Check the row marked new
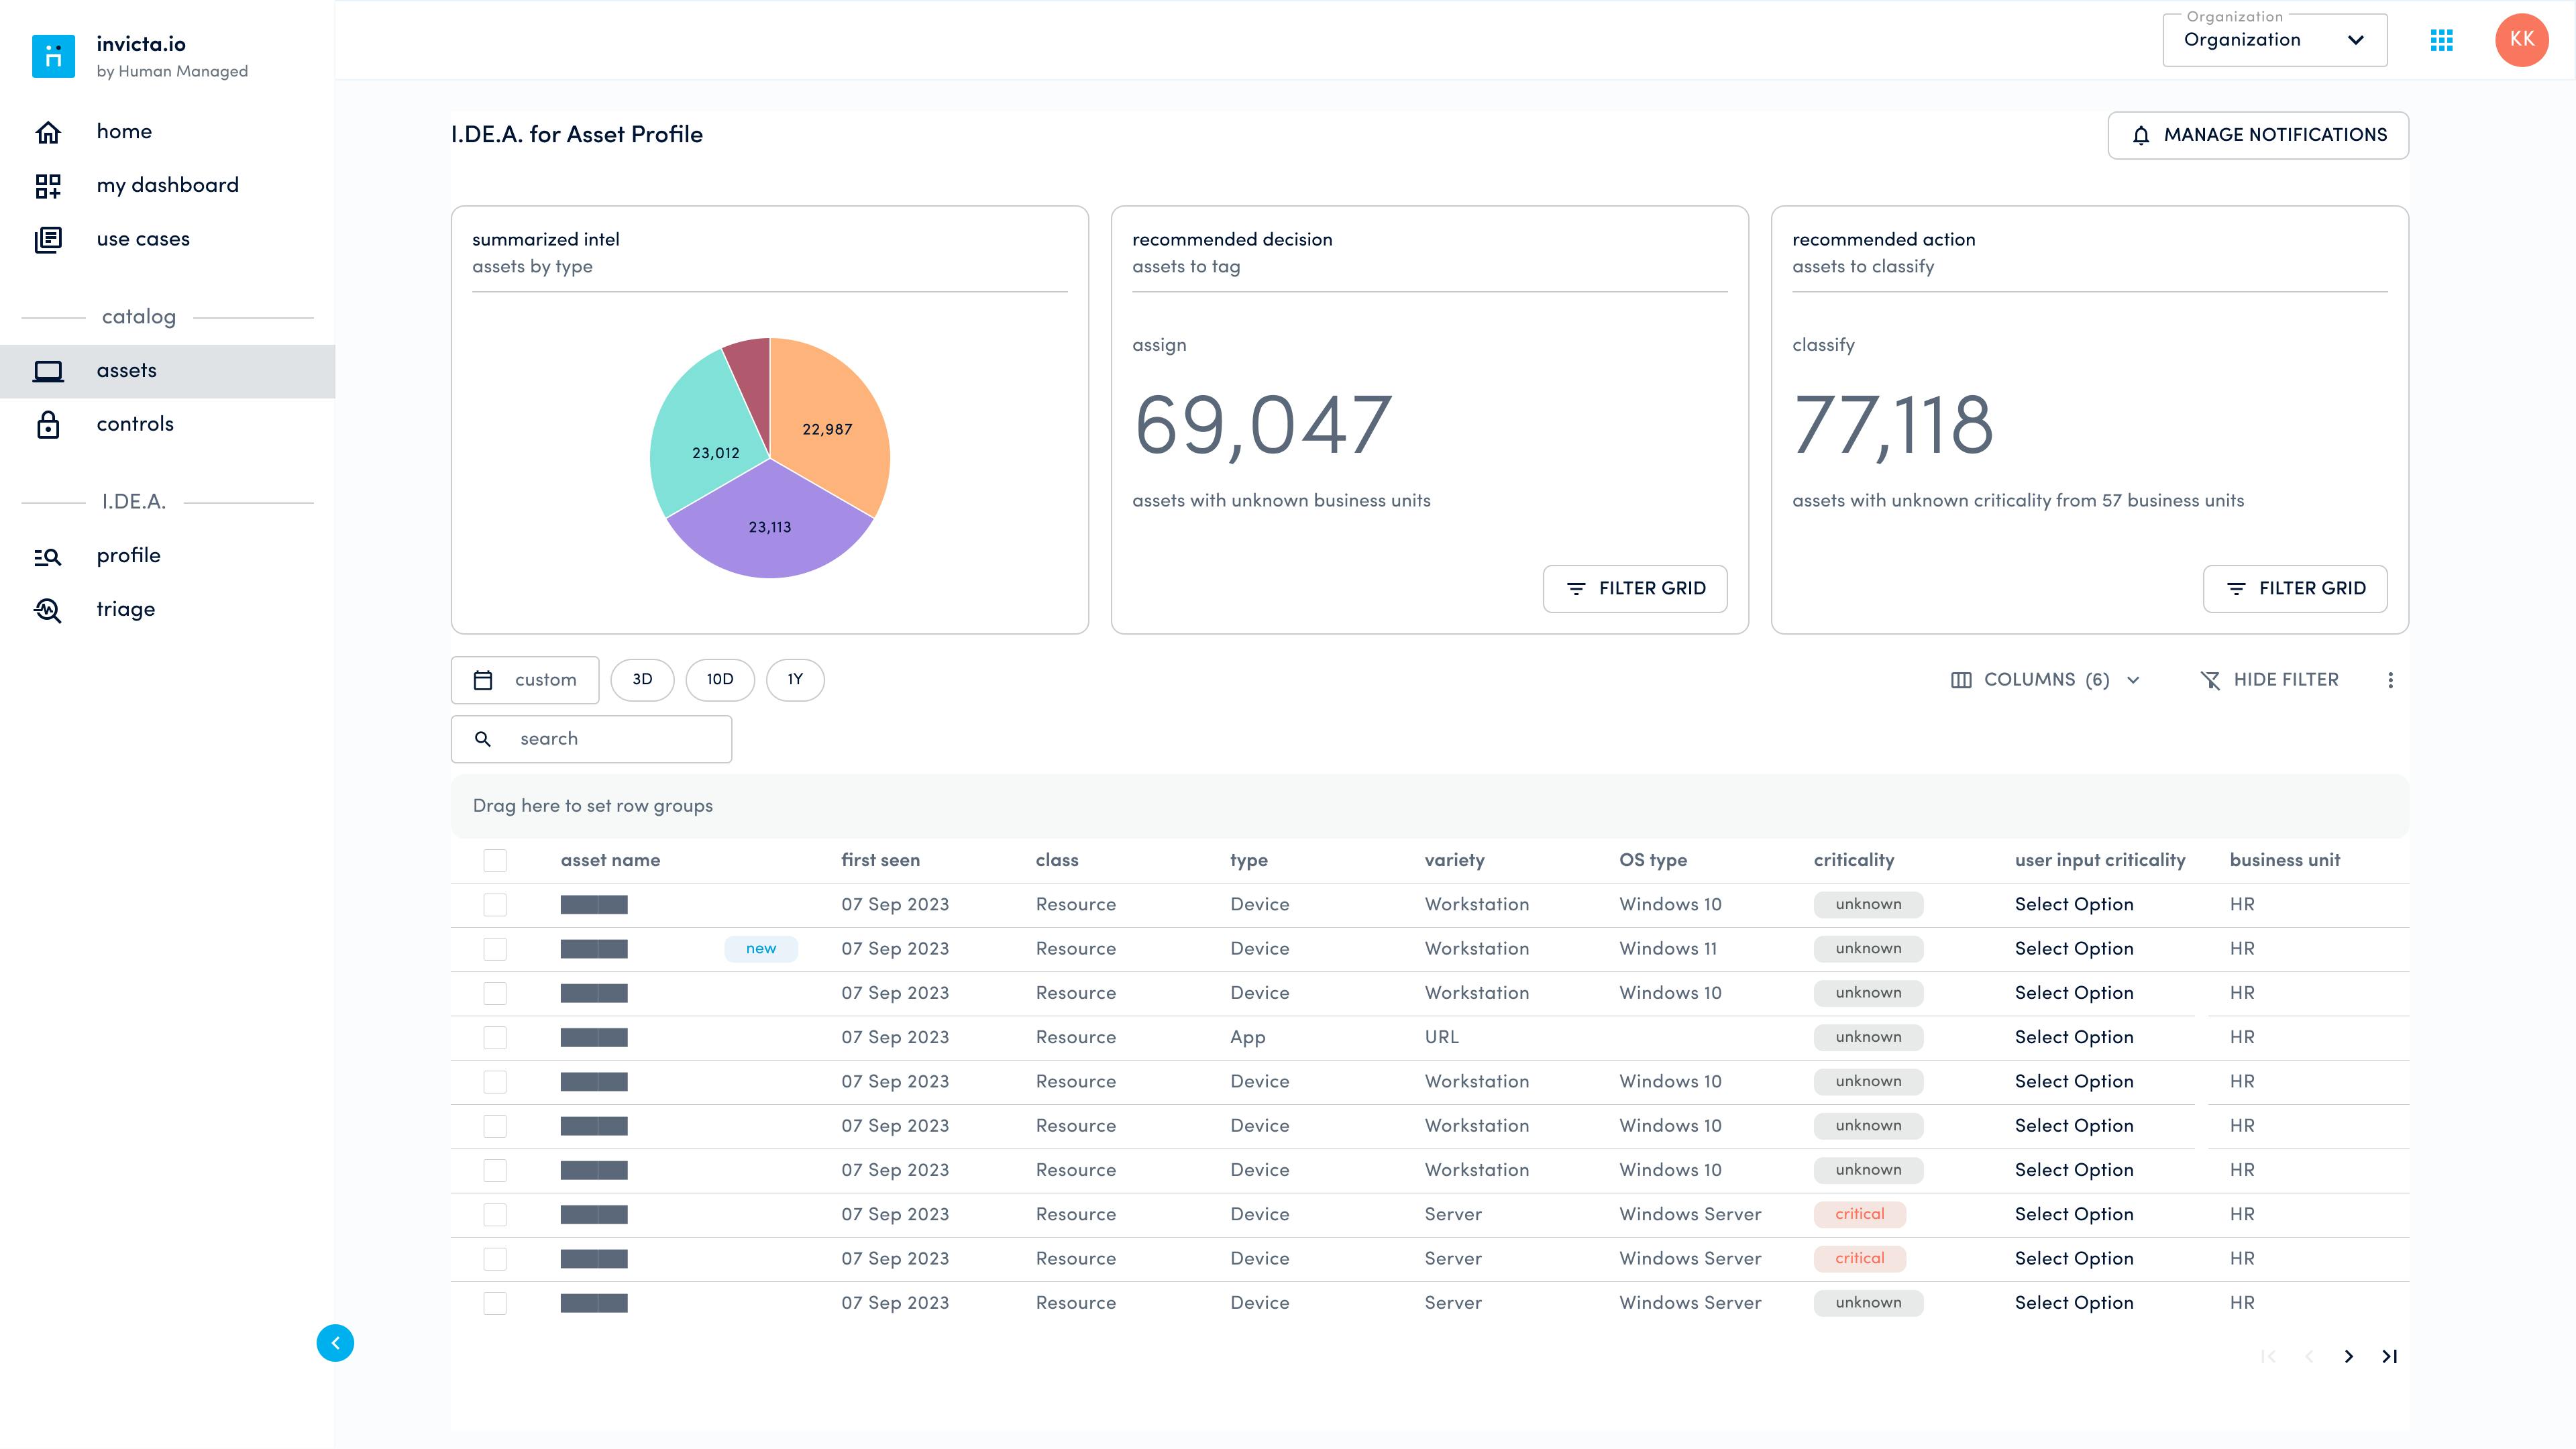 [495, 948]
